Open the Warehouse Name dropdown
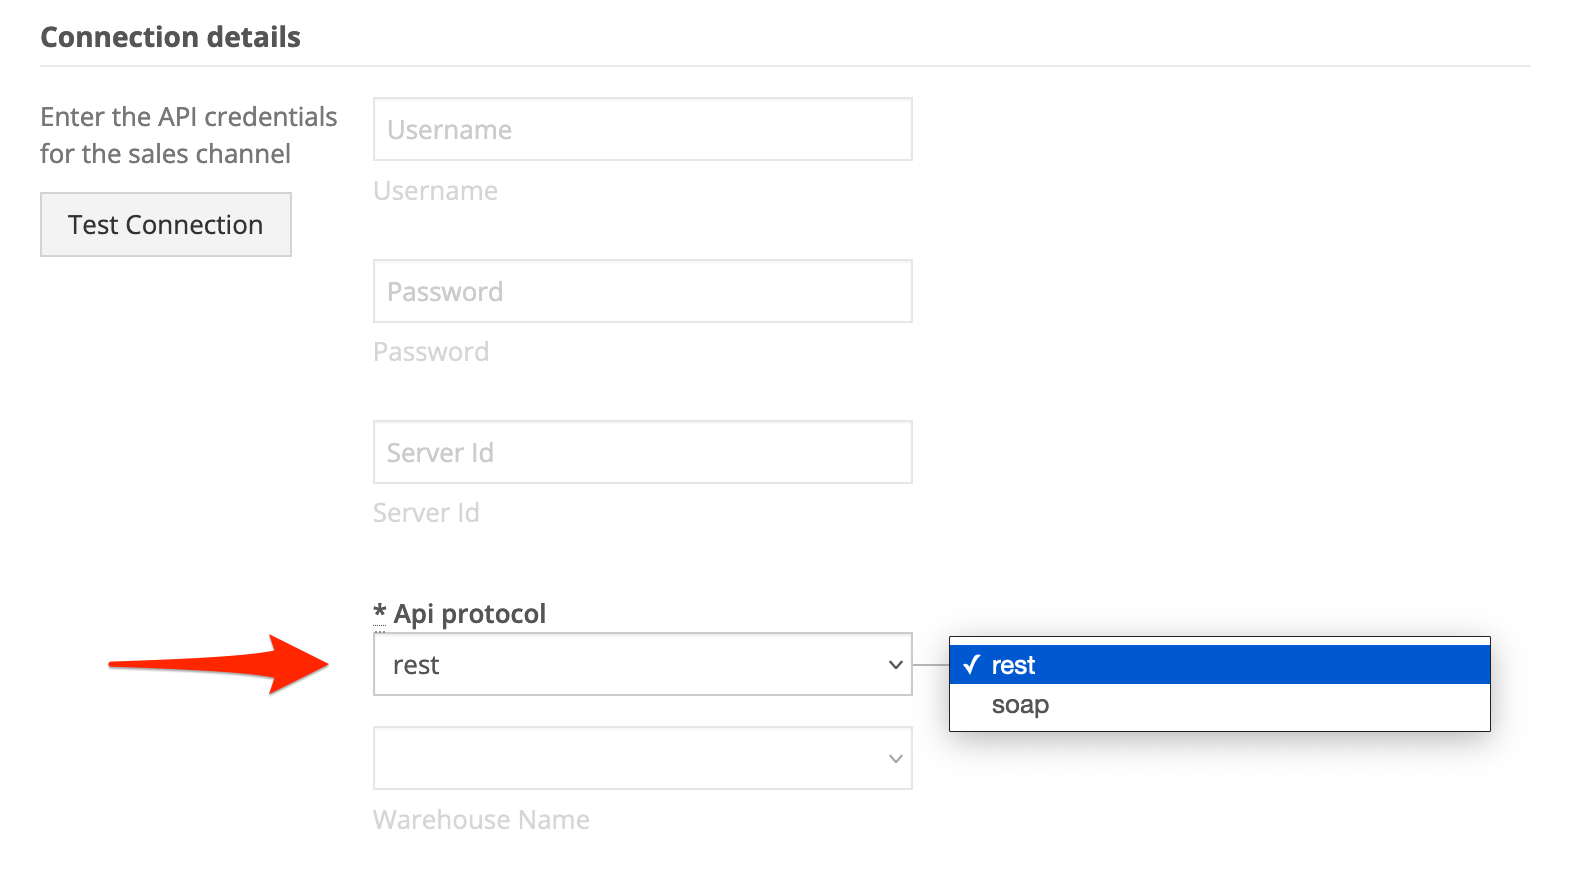 point(643,758)
